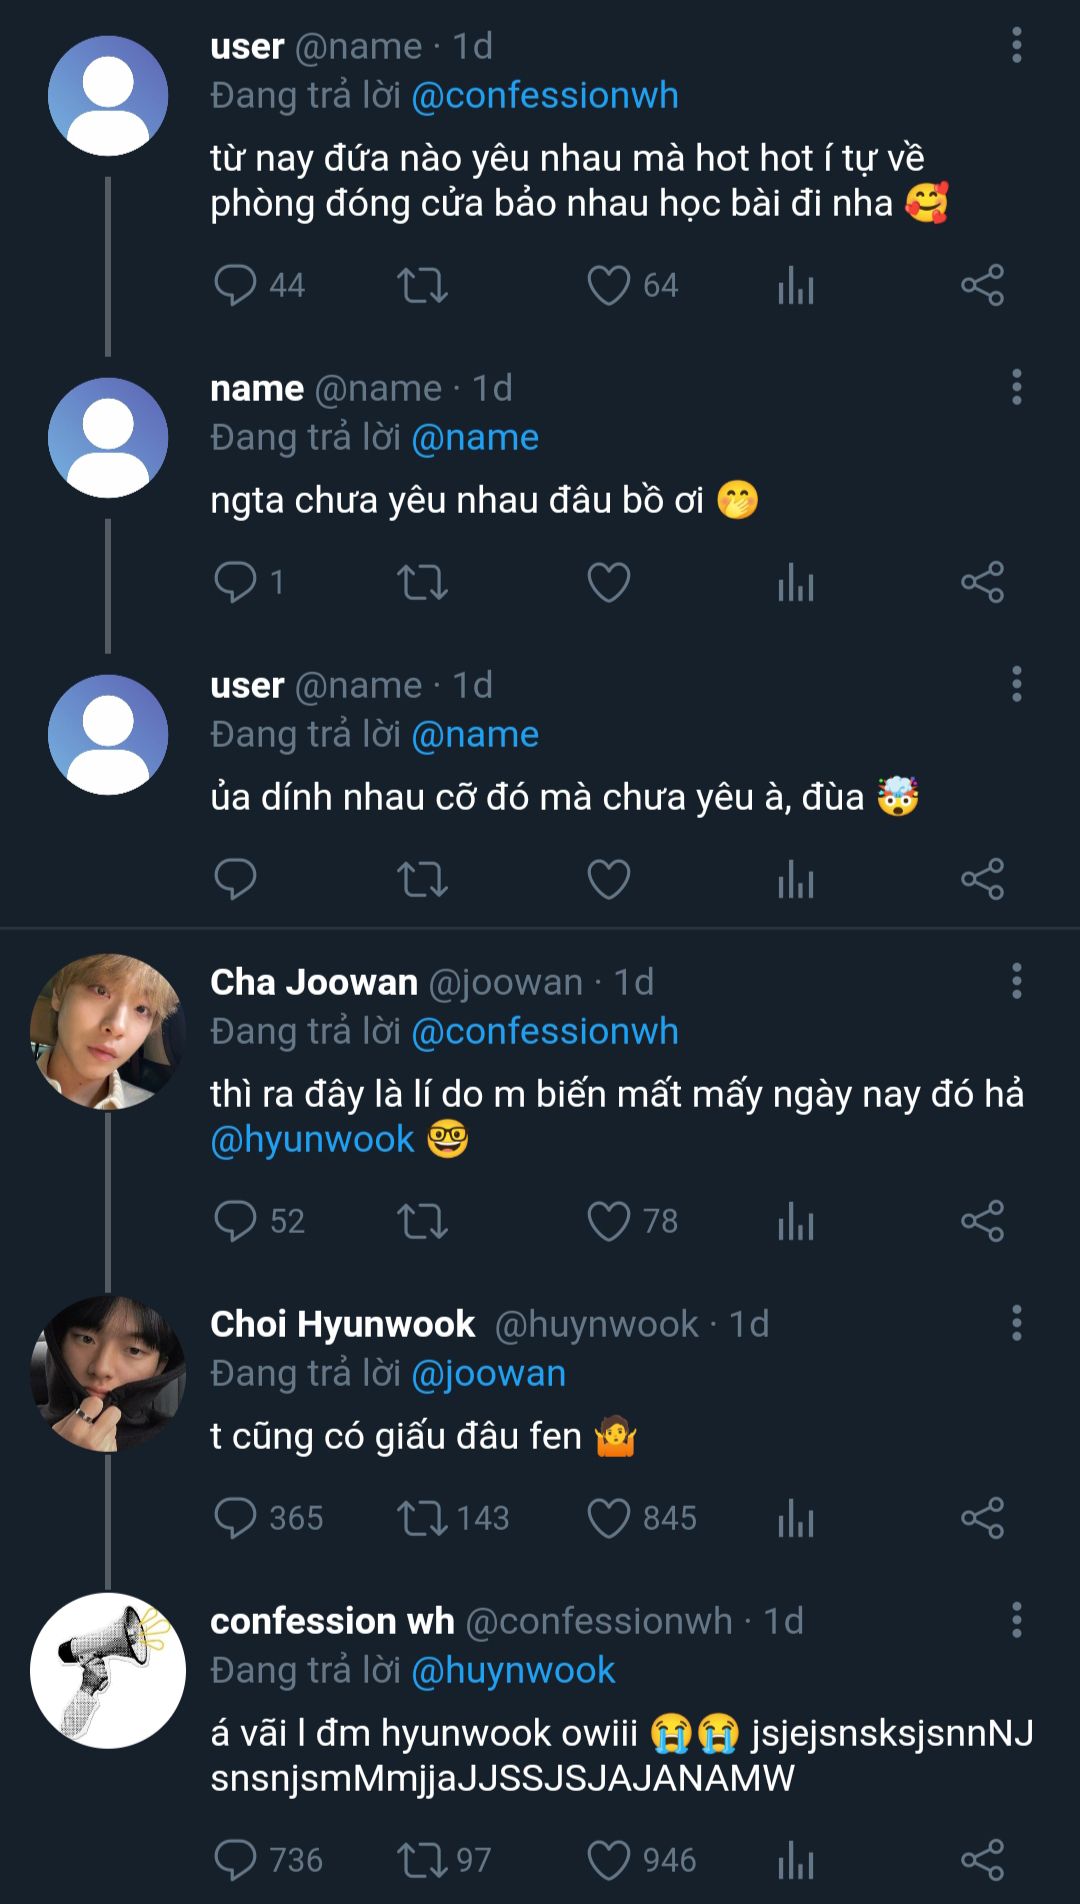
Task: Share the confession wh reply tweet
Action: pos(982,1860)
